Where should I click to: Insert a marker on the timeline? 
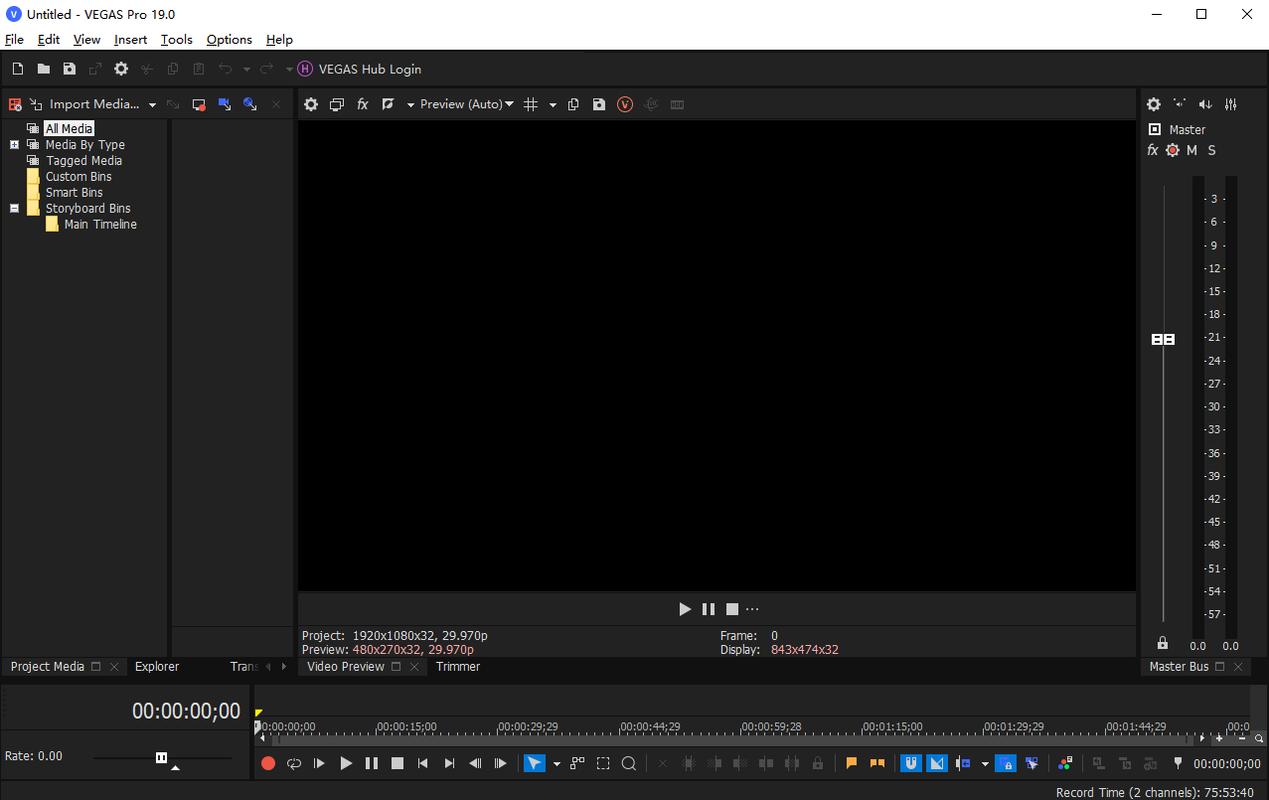pyautogui.click(x=851, y=763)
